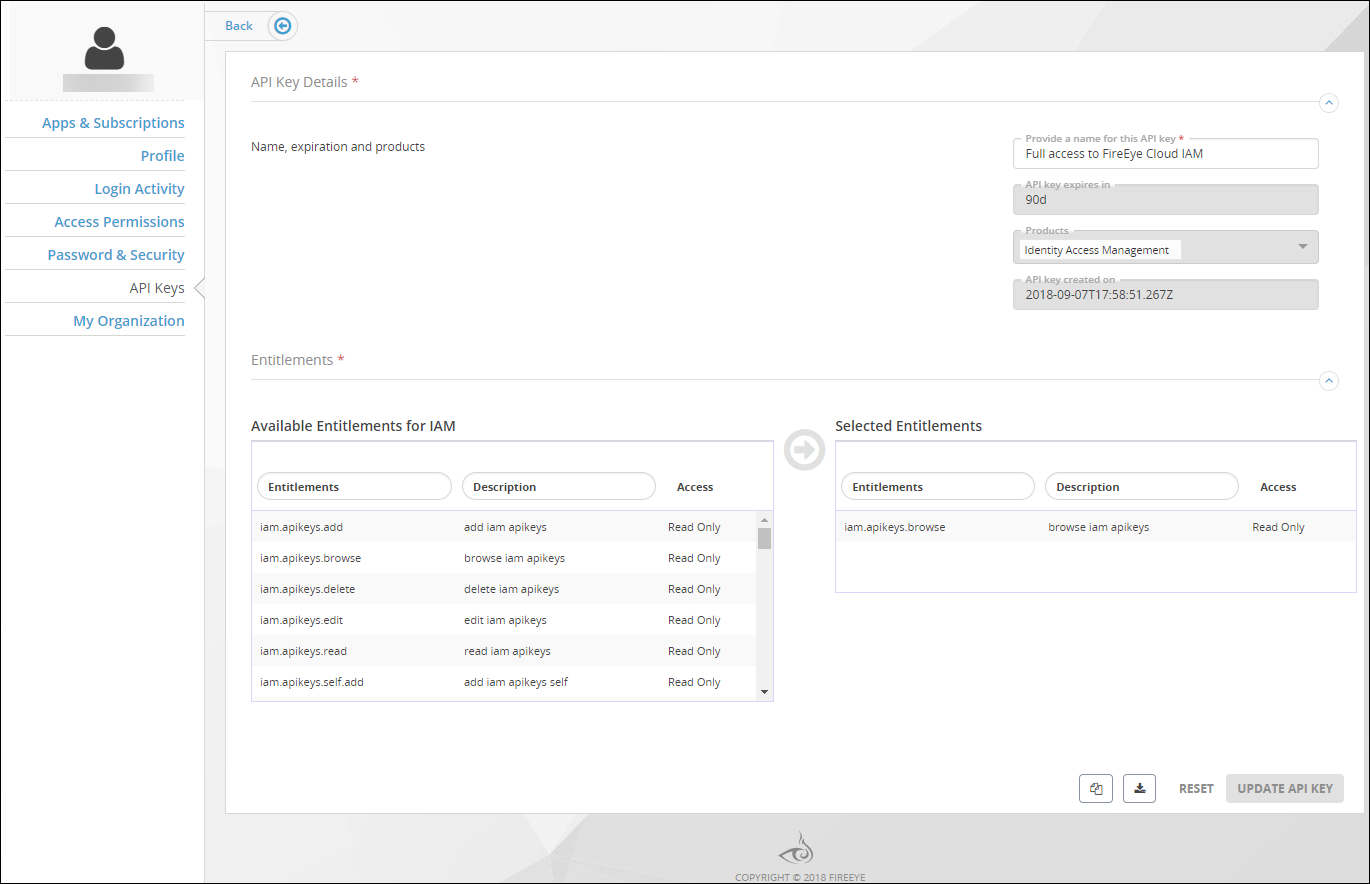Click Entitlements filter in Available Entitlements

tap(355, 487)
